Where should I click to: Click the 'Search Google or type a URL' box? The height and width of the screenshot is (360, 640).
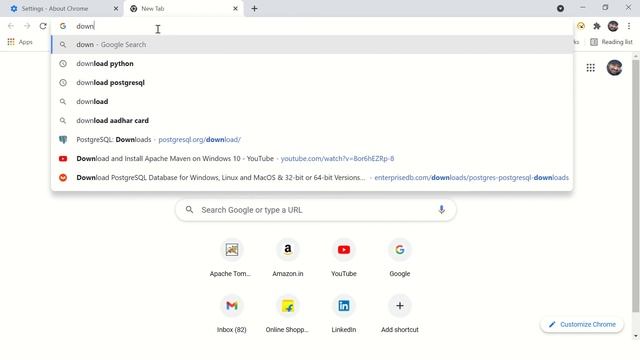[x=316, y=210]
